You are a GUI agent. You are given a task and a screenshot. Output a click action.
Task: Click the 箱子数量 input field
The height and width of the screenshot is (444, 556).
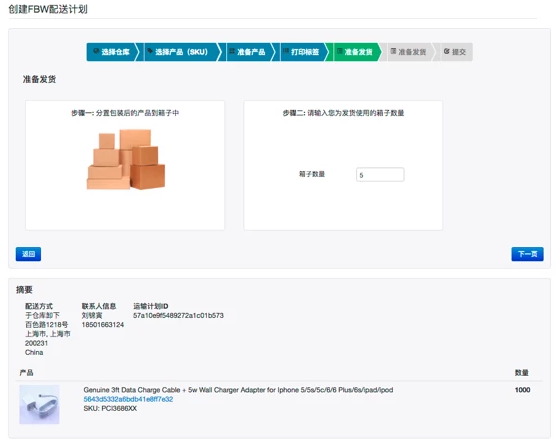pos(380,175)
